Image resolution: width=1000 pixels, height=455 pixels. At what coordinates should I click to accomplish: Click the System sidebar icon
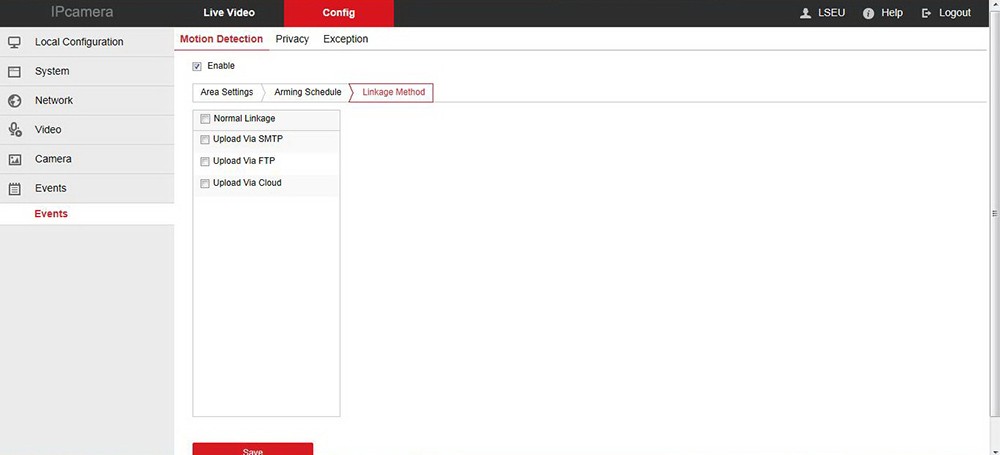(x=14, y=72)
